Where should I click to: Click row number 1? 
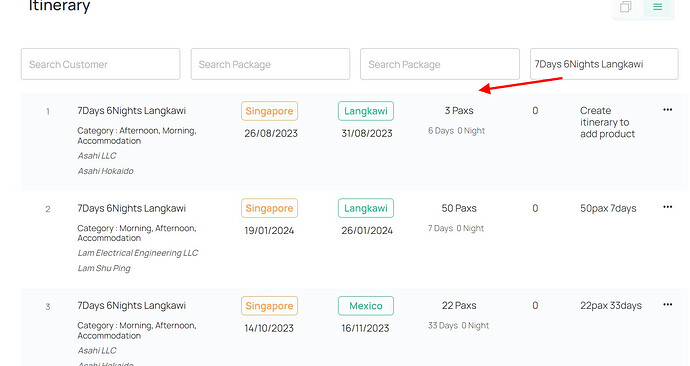[48, 112]
